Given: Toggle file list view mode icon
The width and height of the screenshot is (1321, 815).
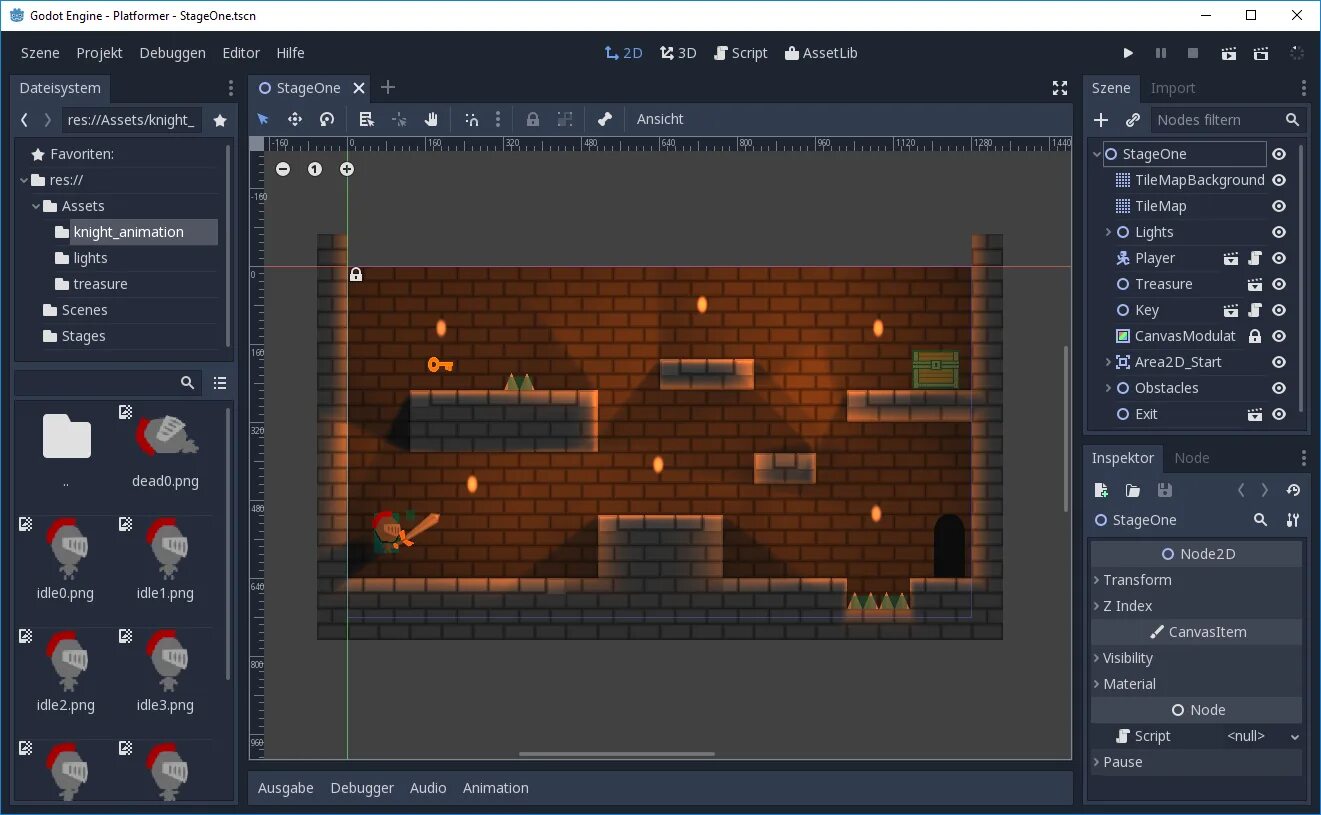Looking at the screenshot, I should (x=220, y=383).
